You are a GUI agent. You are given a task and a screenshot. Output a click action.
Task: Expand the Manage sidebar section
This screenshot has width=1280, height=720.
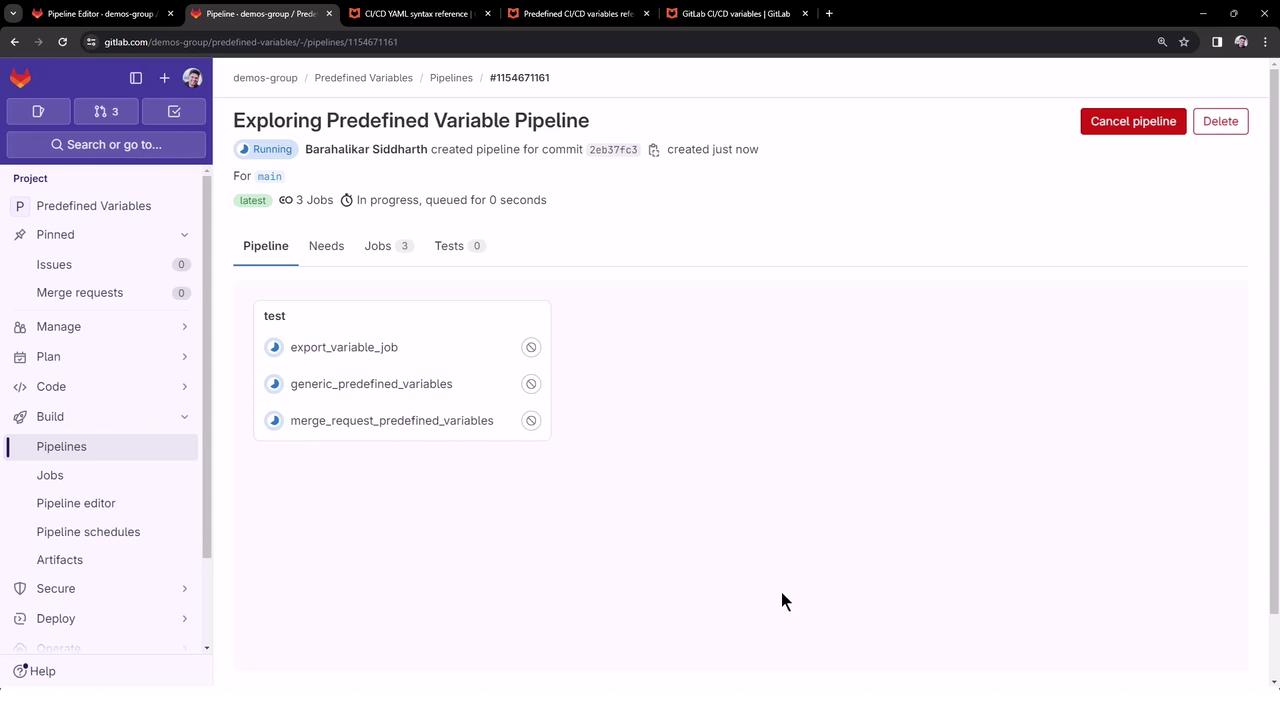click(x=102, y=327)
